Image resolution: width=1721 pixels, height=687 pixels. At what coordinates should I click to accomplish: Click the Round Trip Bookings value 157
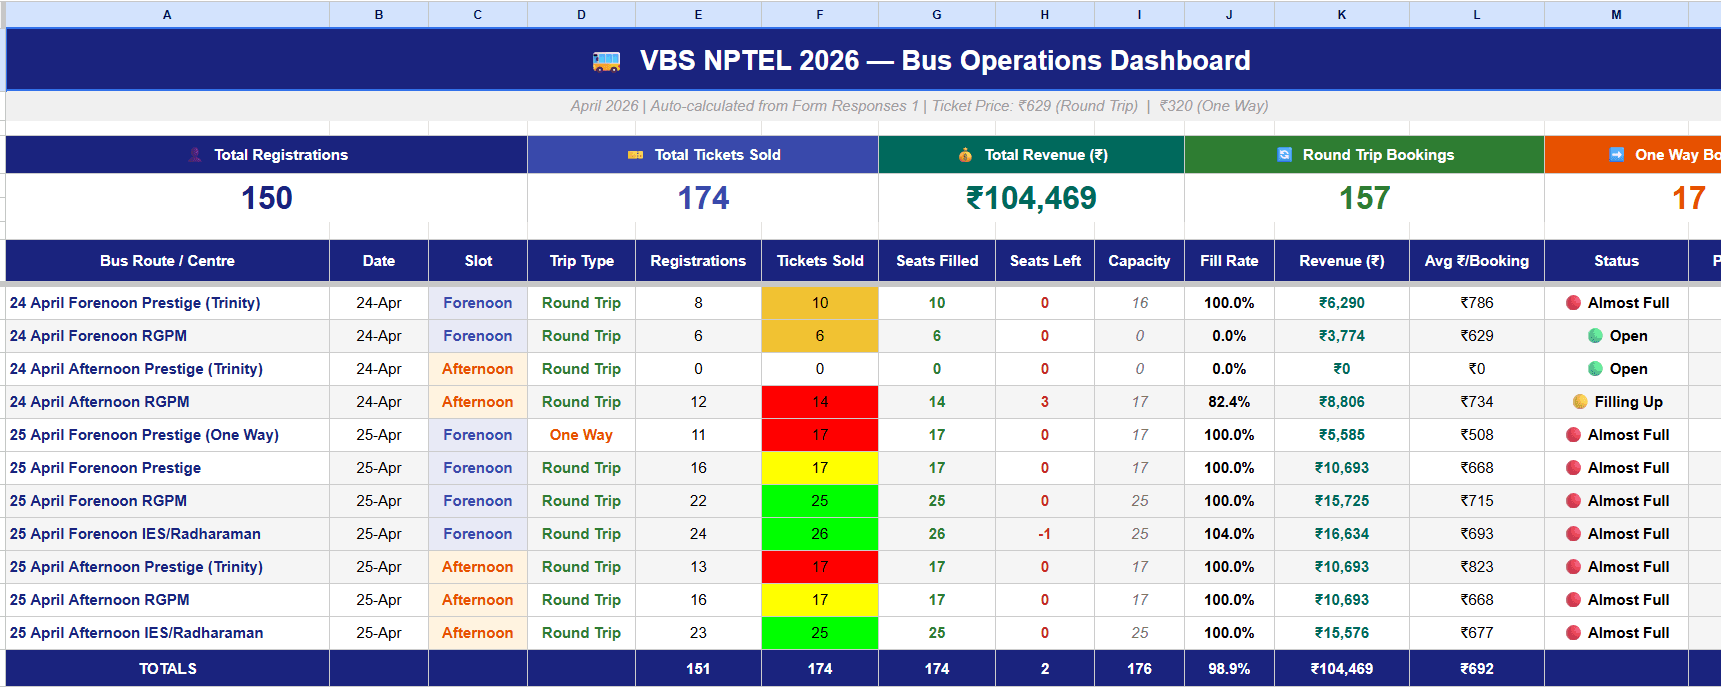pos(1364,198)
